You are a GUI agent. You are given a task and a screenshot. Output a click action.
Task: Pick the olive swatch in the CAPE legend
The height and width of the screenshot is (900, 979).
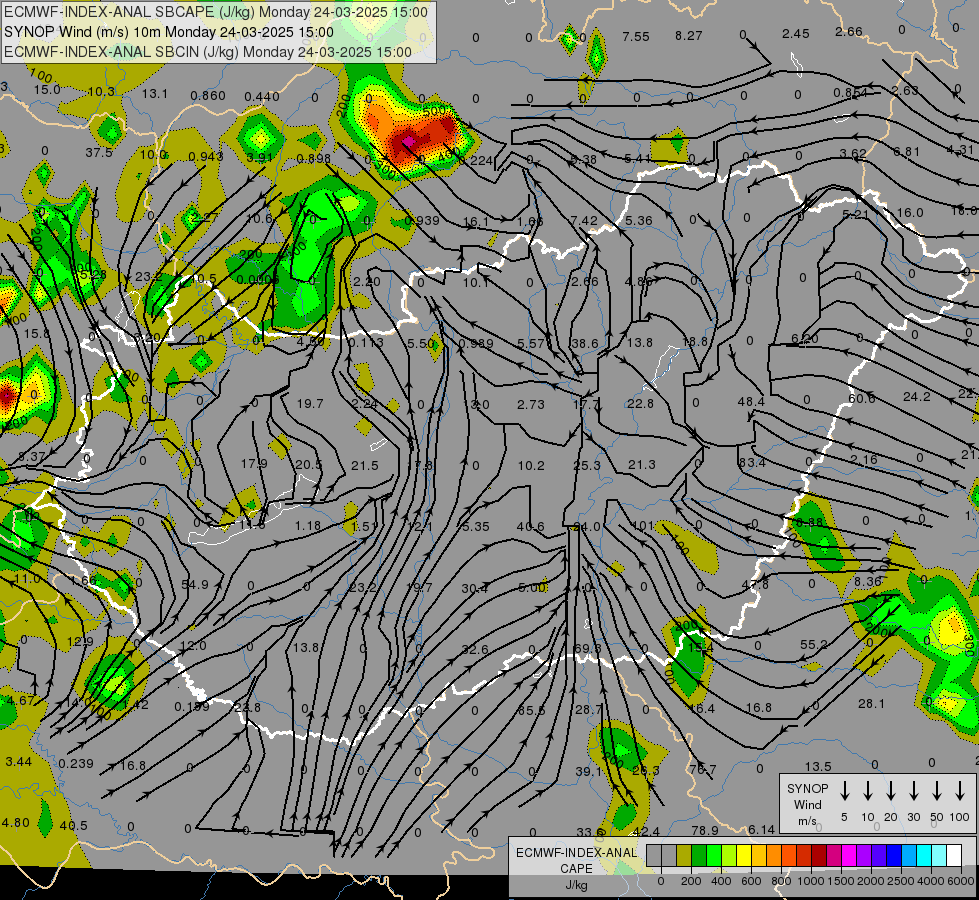(x=684, y=856)
